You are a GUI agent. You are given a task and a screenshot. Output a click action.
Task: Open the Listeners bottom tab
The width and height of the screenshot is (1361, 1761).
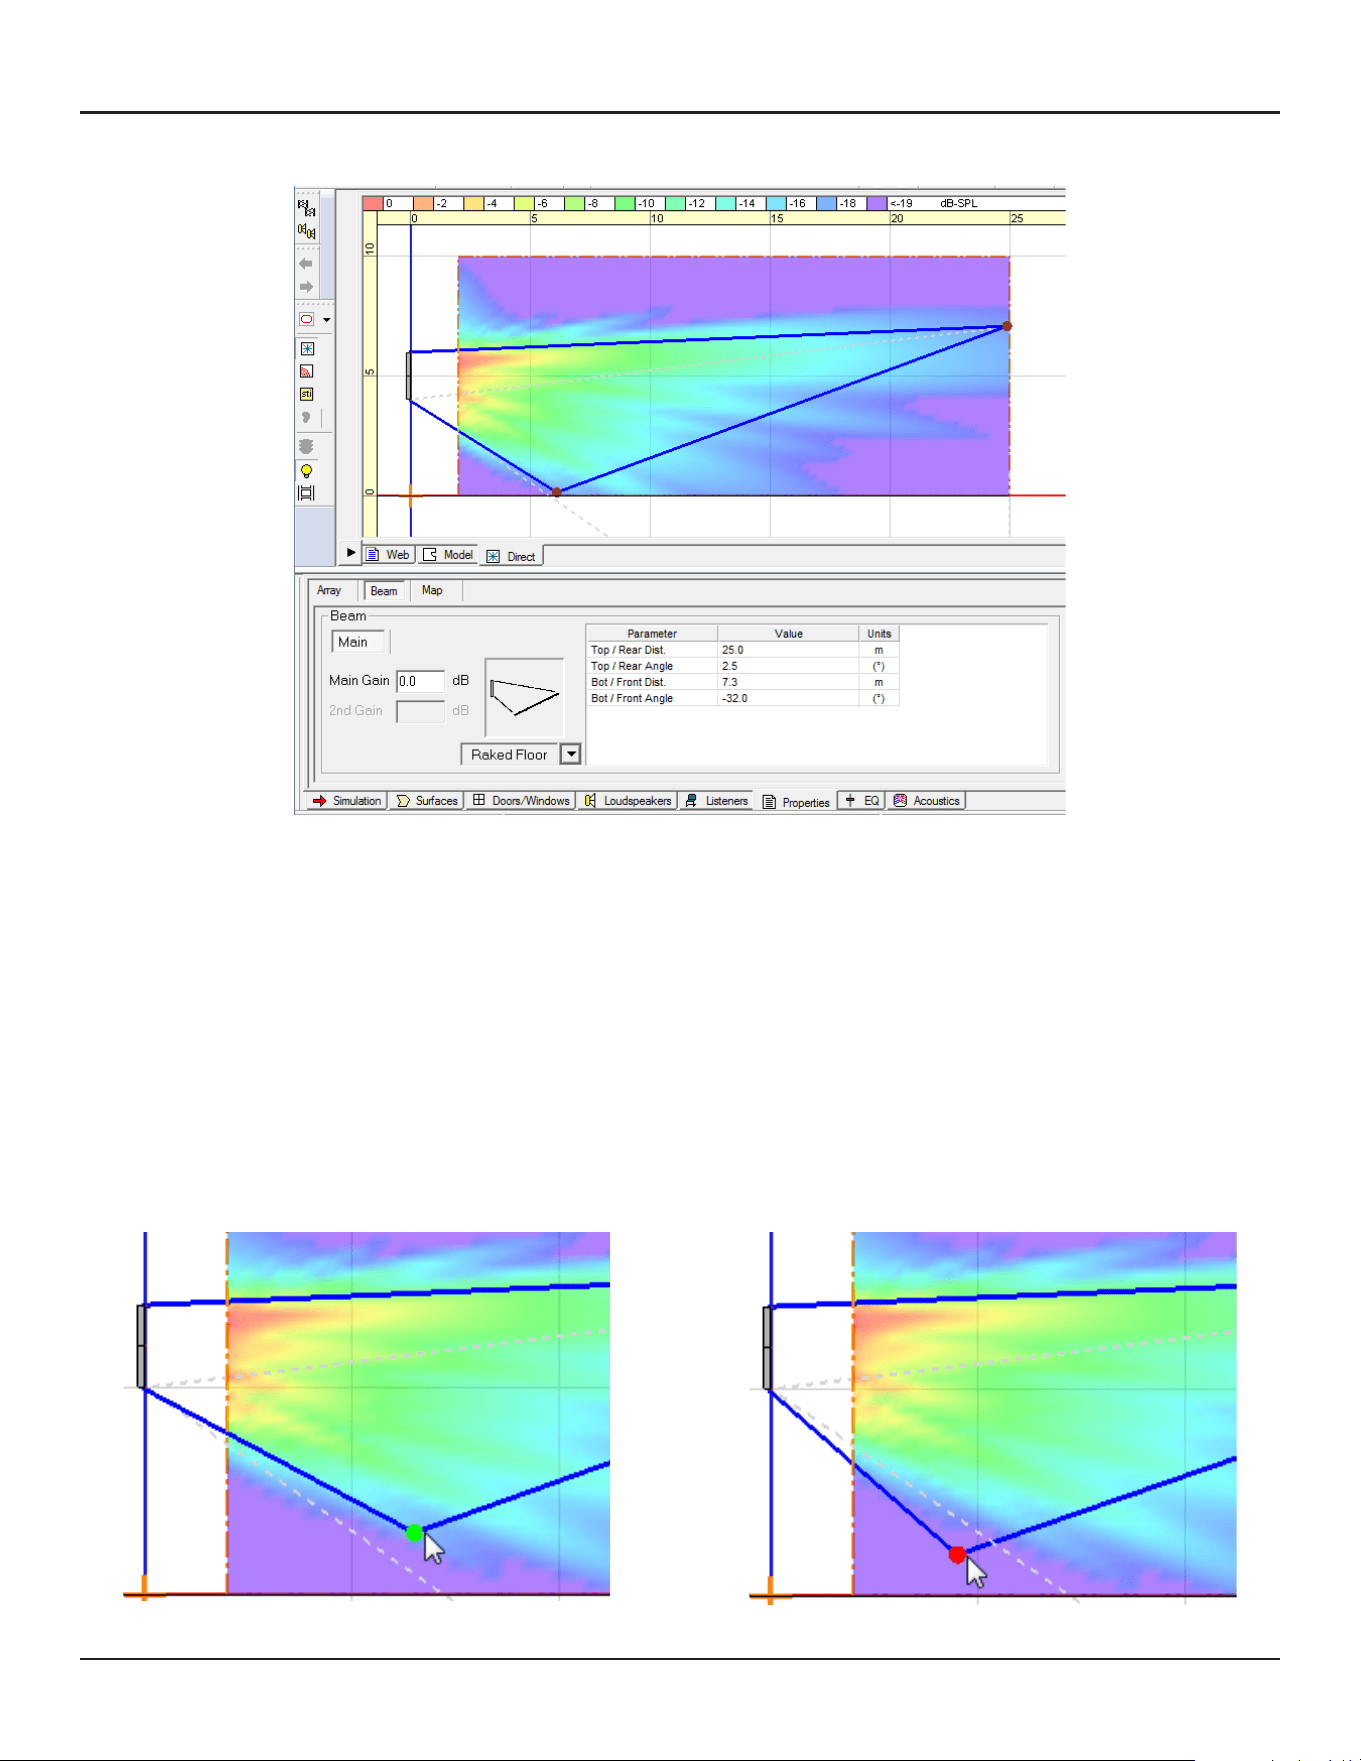pyautogui.click(x=716, y=801)
